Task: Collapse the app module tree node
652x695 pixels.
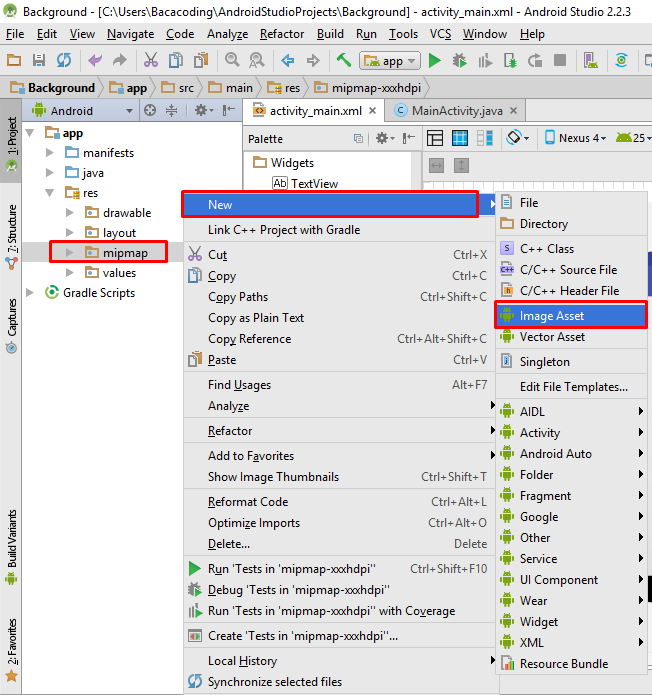Action: pyautogui.click(x=30, y=133)
